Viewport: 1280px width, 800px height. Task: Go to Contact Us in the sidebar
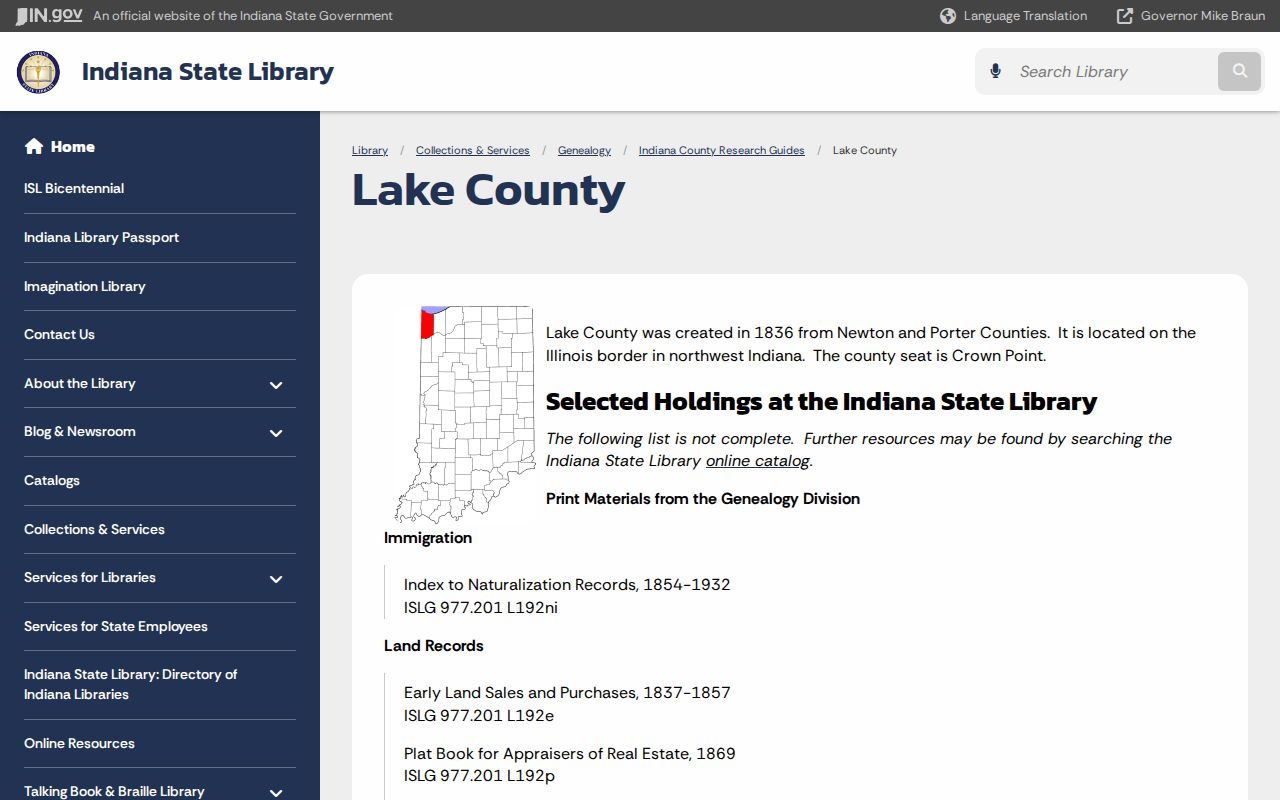point(59,334)
